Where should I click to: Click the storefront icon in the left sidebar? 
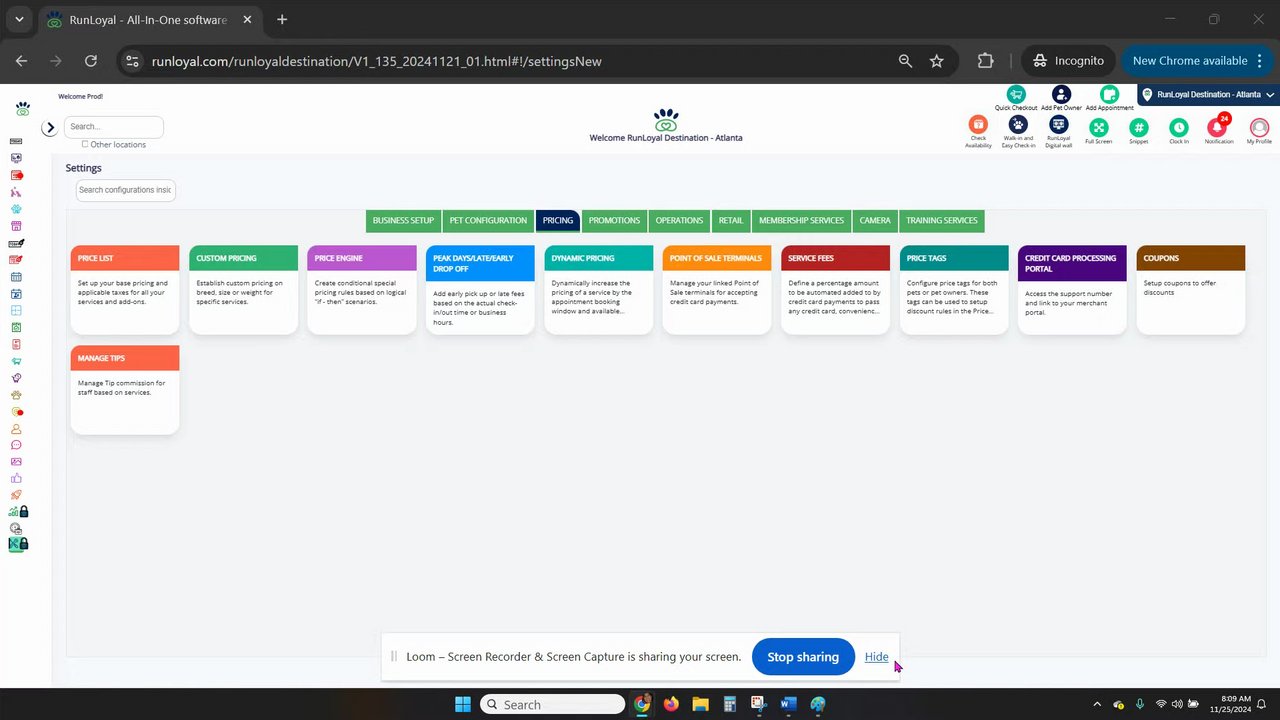16,226
